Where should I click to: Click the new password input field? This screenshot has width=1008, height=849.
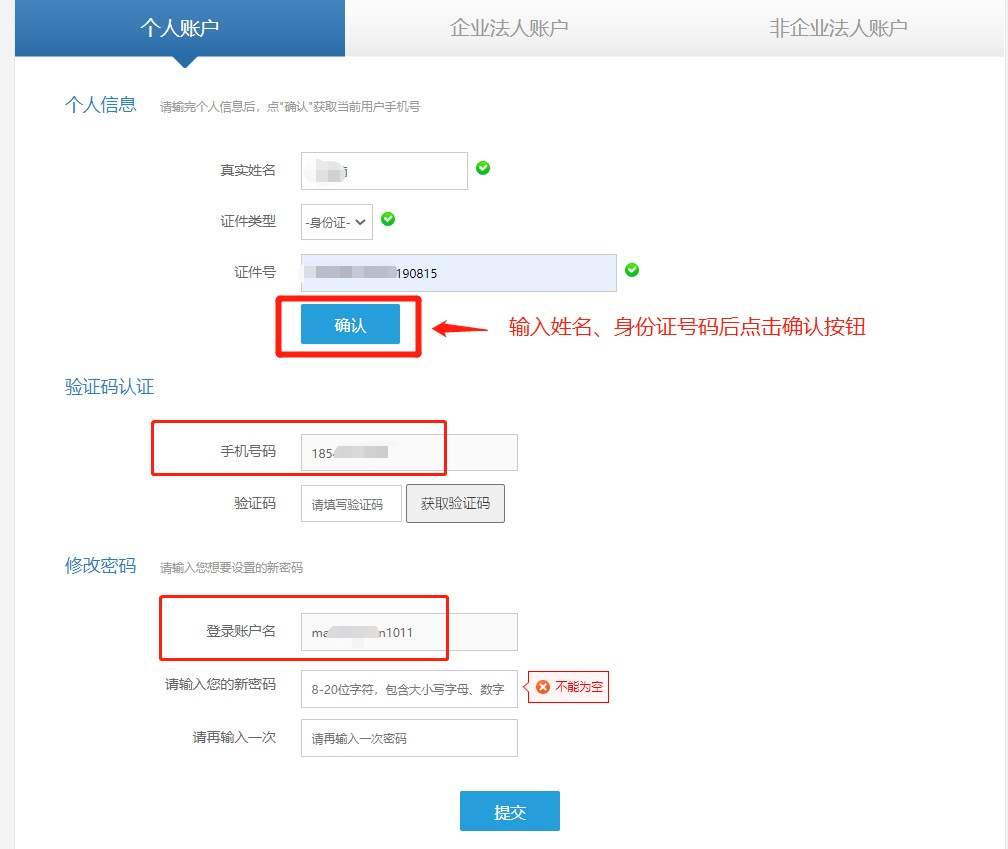[x=408, y=689]
